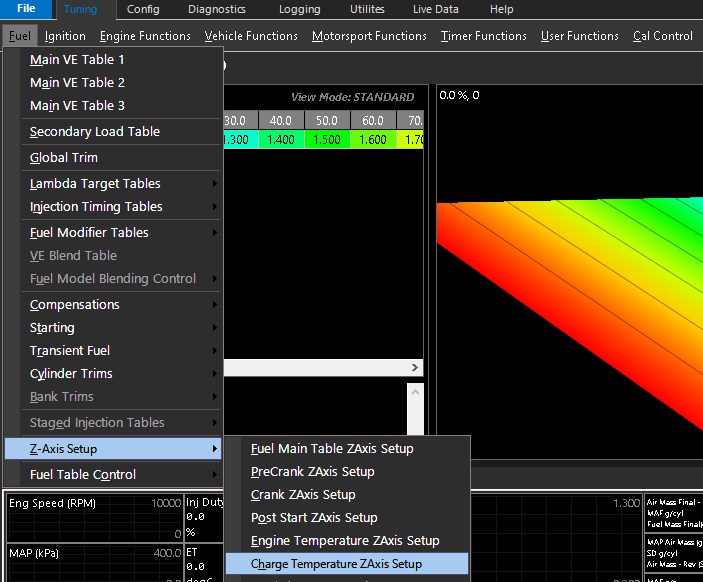Open the Engine Functions menu
Viewport: 703px width, 582px height.
[x=145, y=36]
